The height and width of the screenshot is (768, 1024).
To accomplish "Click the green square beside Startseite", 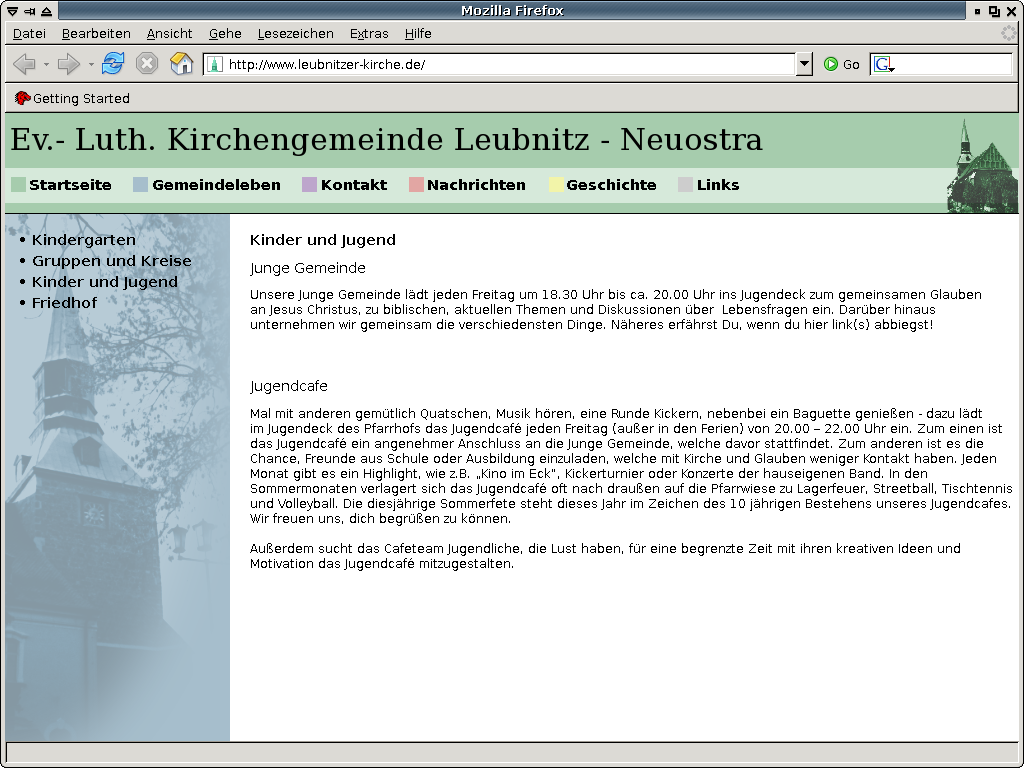I will pos(18,185).
